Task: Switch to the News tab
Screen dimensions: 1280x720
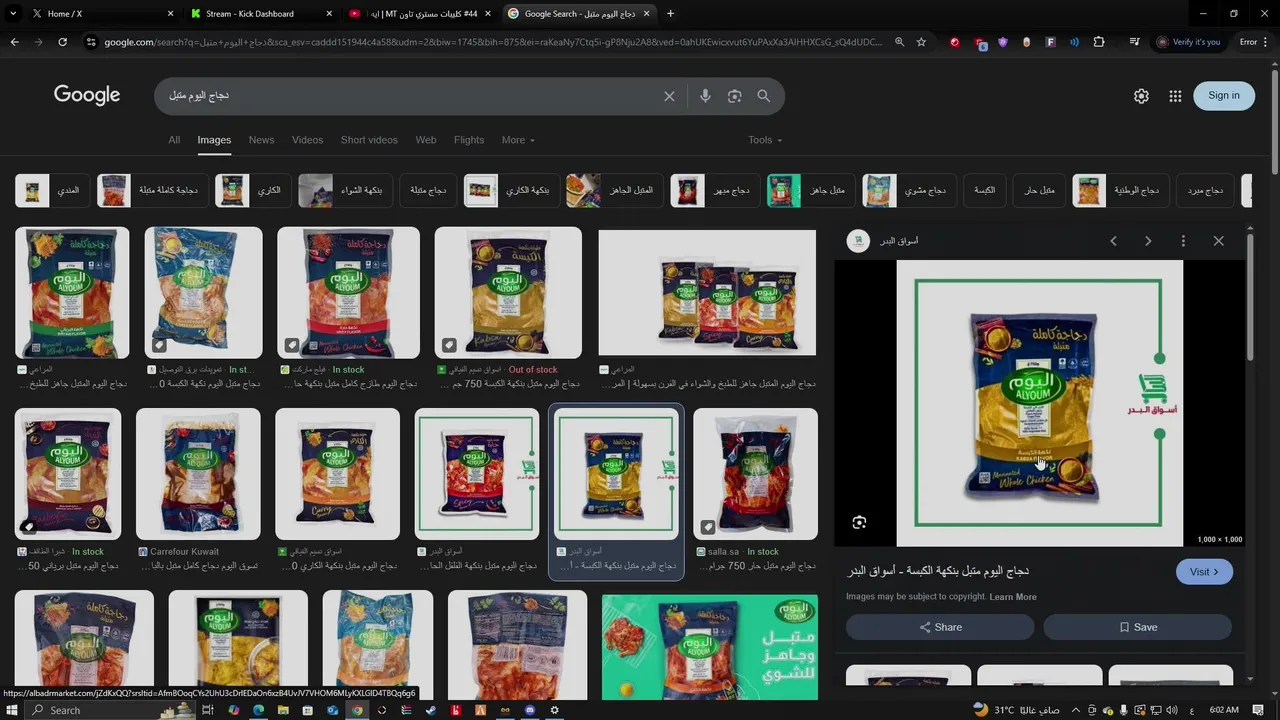Action: [261, 140]
